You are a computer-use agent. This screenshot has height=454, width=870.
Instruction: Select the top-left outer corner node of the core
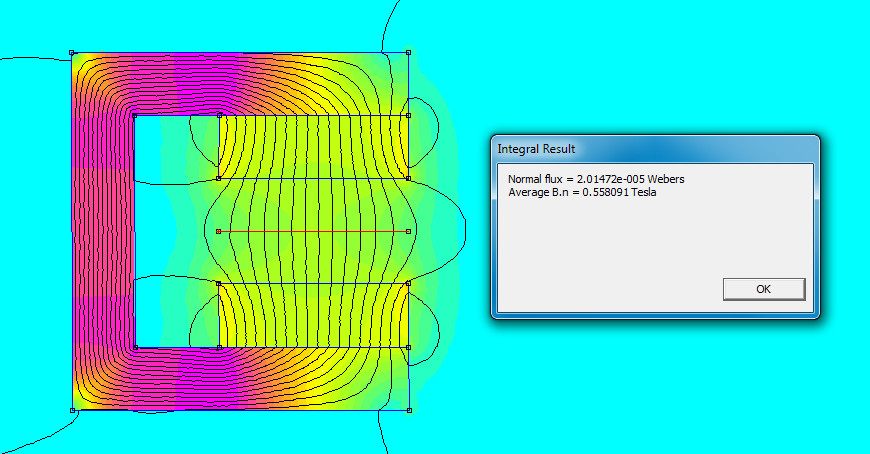click(72, 53)
